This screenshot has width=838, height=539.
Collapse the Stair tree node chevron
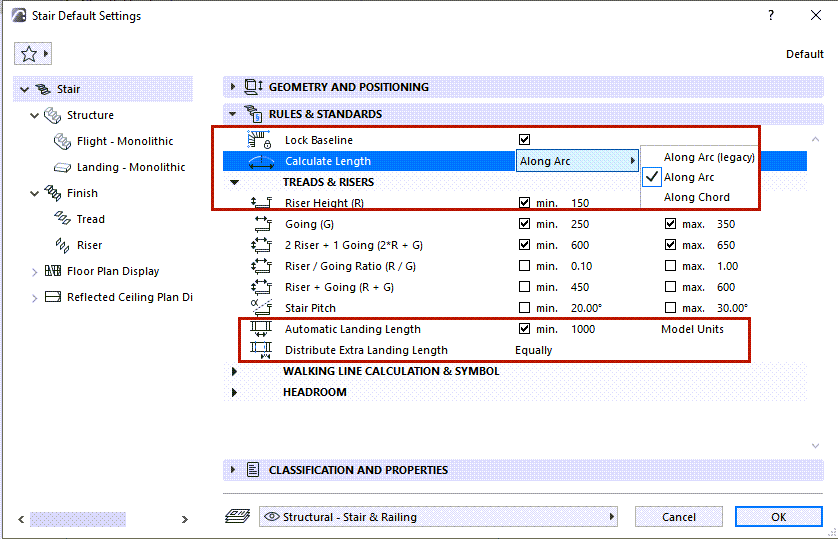tap(25, 89)
